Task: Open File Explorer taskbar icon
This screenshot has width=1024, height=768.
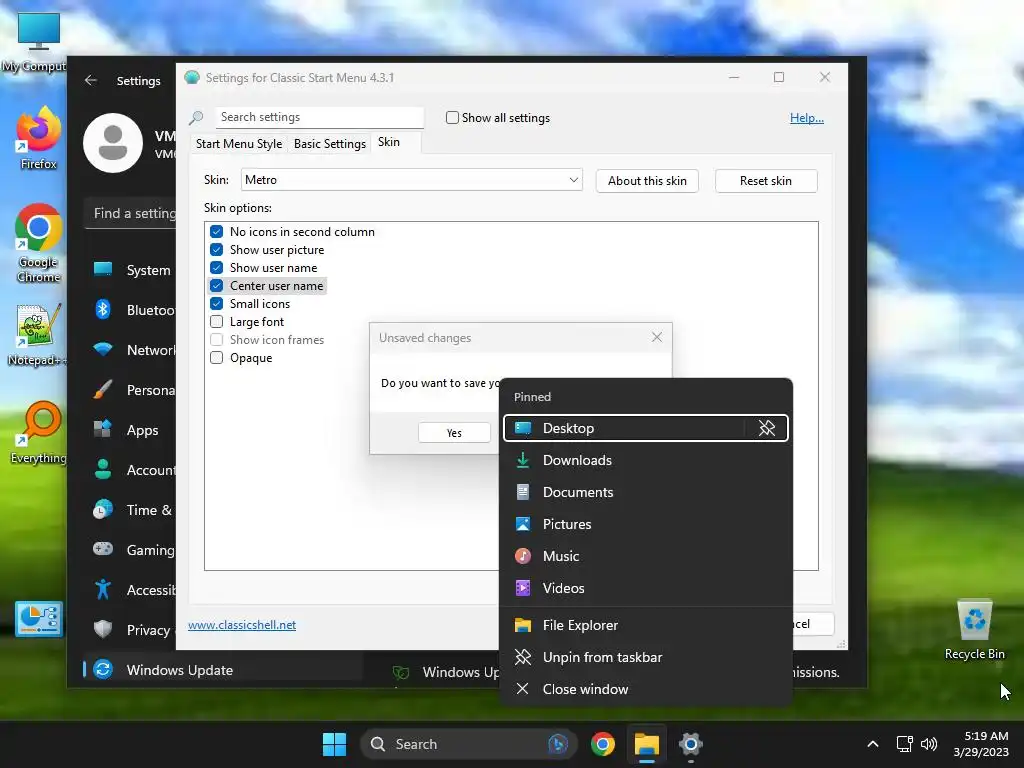Action: [647, 744]
